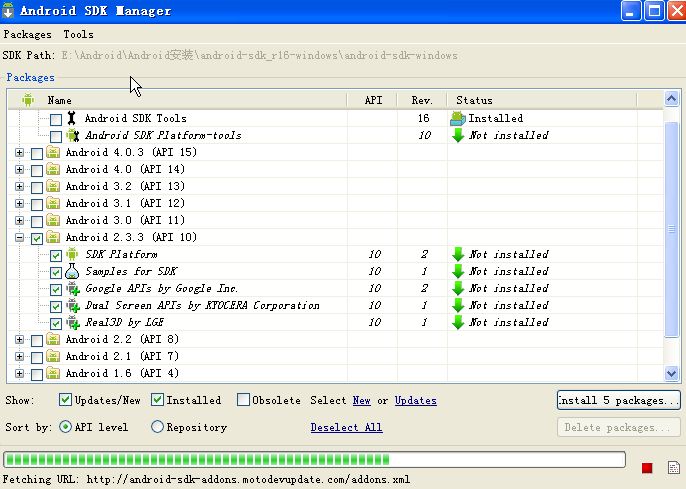Click the Android 1.6 (API 4) folder icon
The height and width of the screenshot is (489, 686).
coord(53,374)
